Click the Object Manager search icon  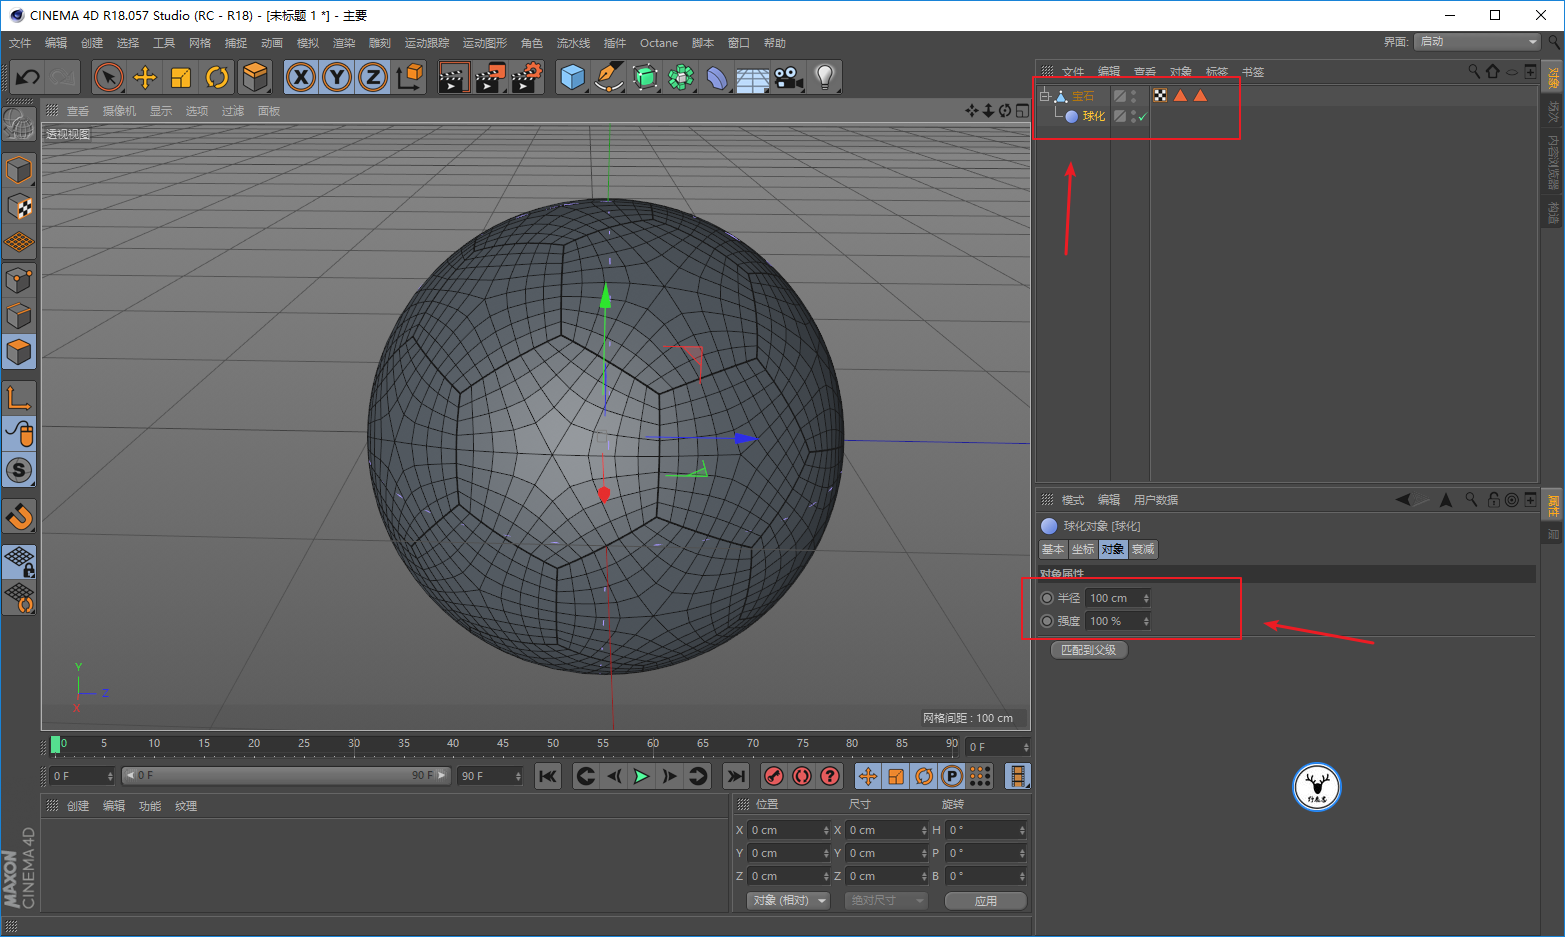point(1473,71)
